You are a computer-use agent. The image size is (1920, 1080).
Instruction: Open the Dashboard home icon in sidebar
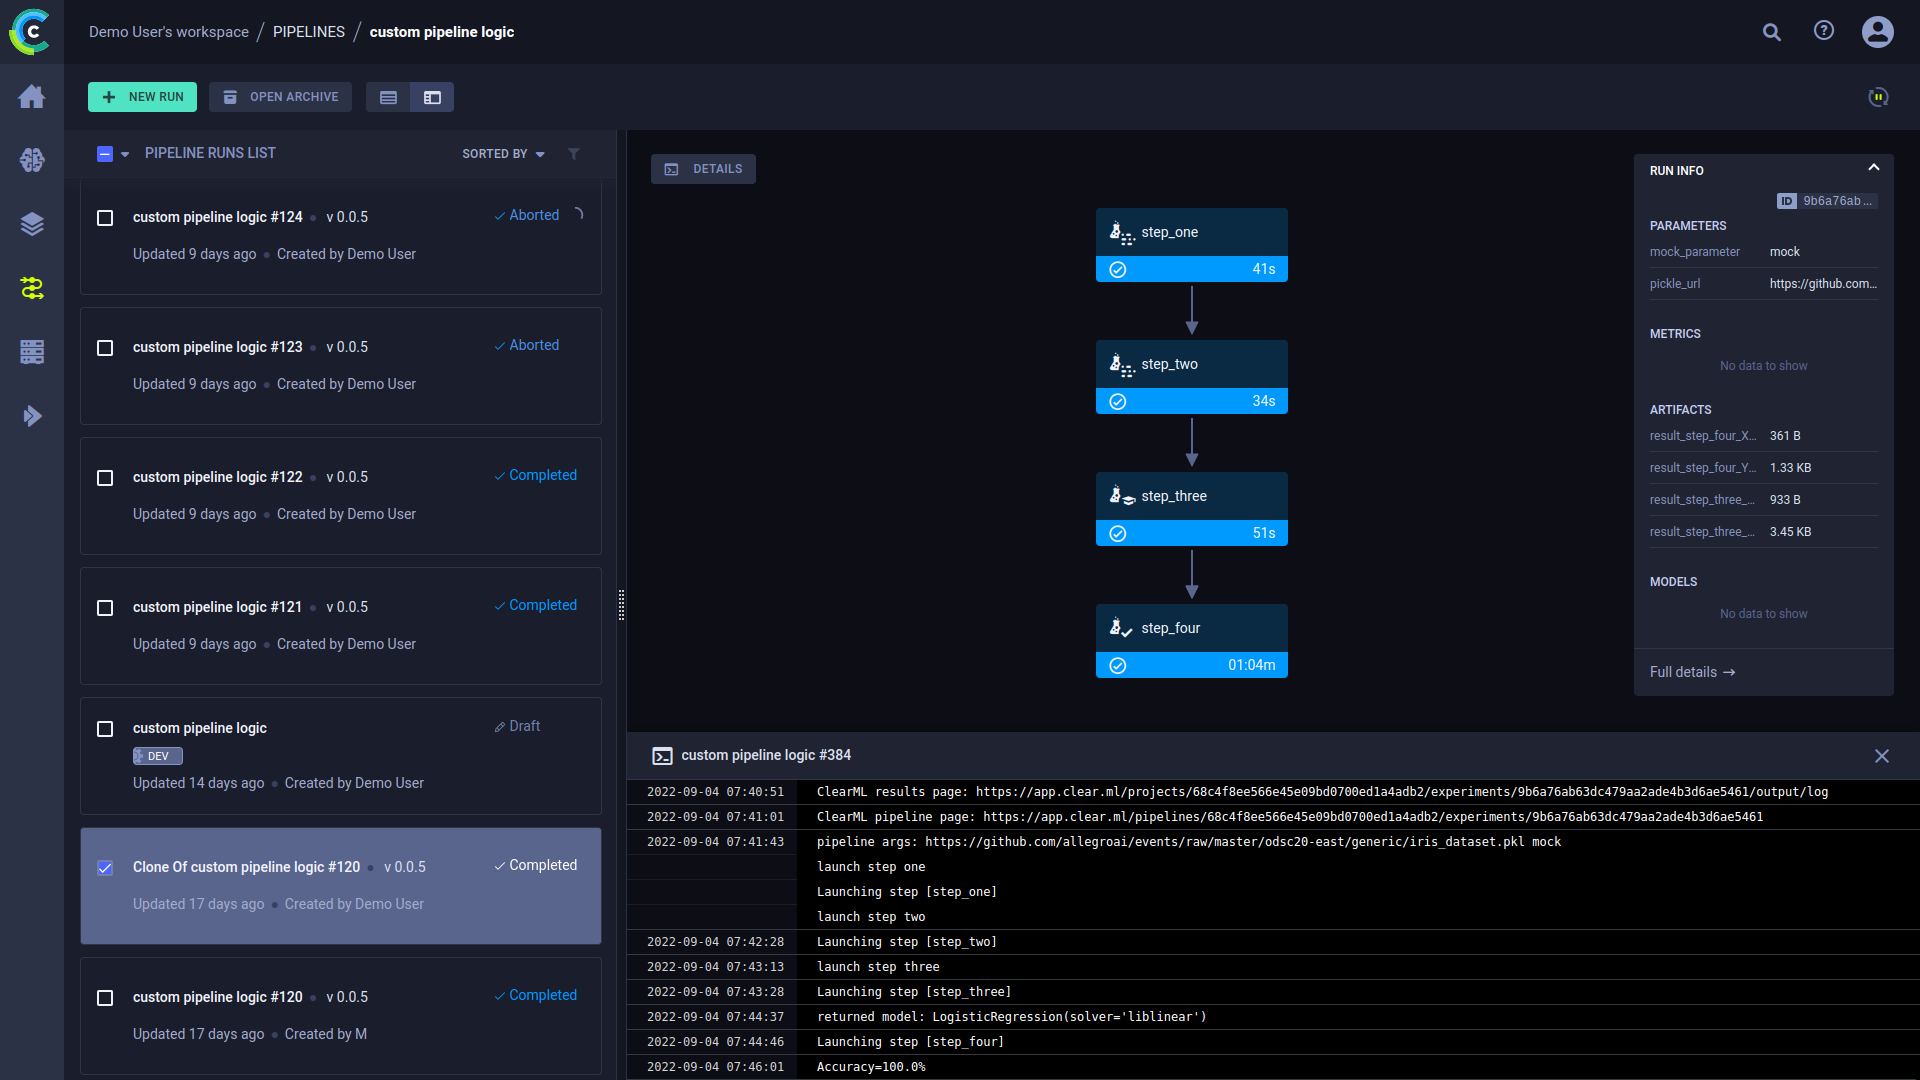pos(32,97)
